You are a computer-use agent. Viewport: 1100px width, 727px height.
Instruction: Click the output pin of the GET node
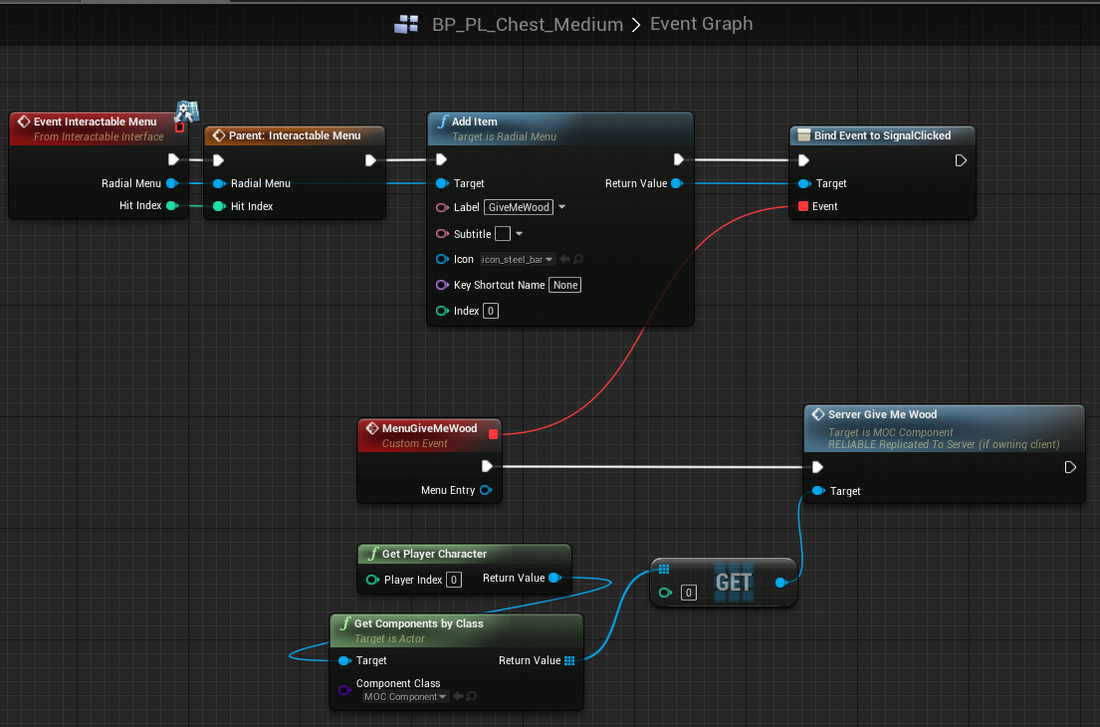(781, 582)
